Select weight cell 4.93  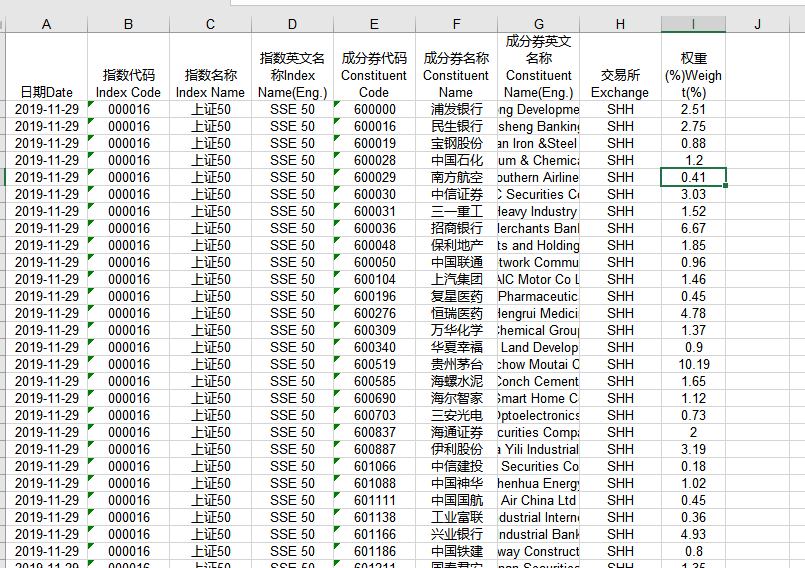pyautogui.click(x=694, y=534)
